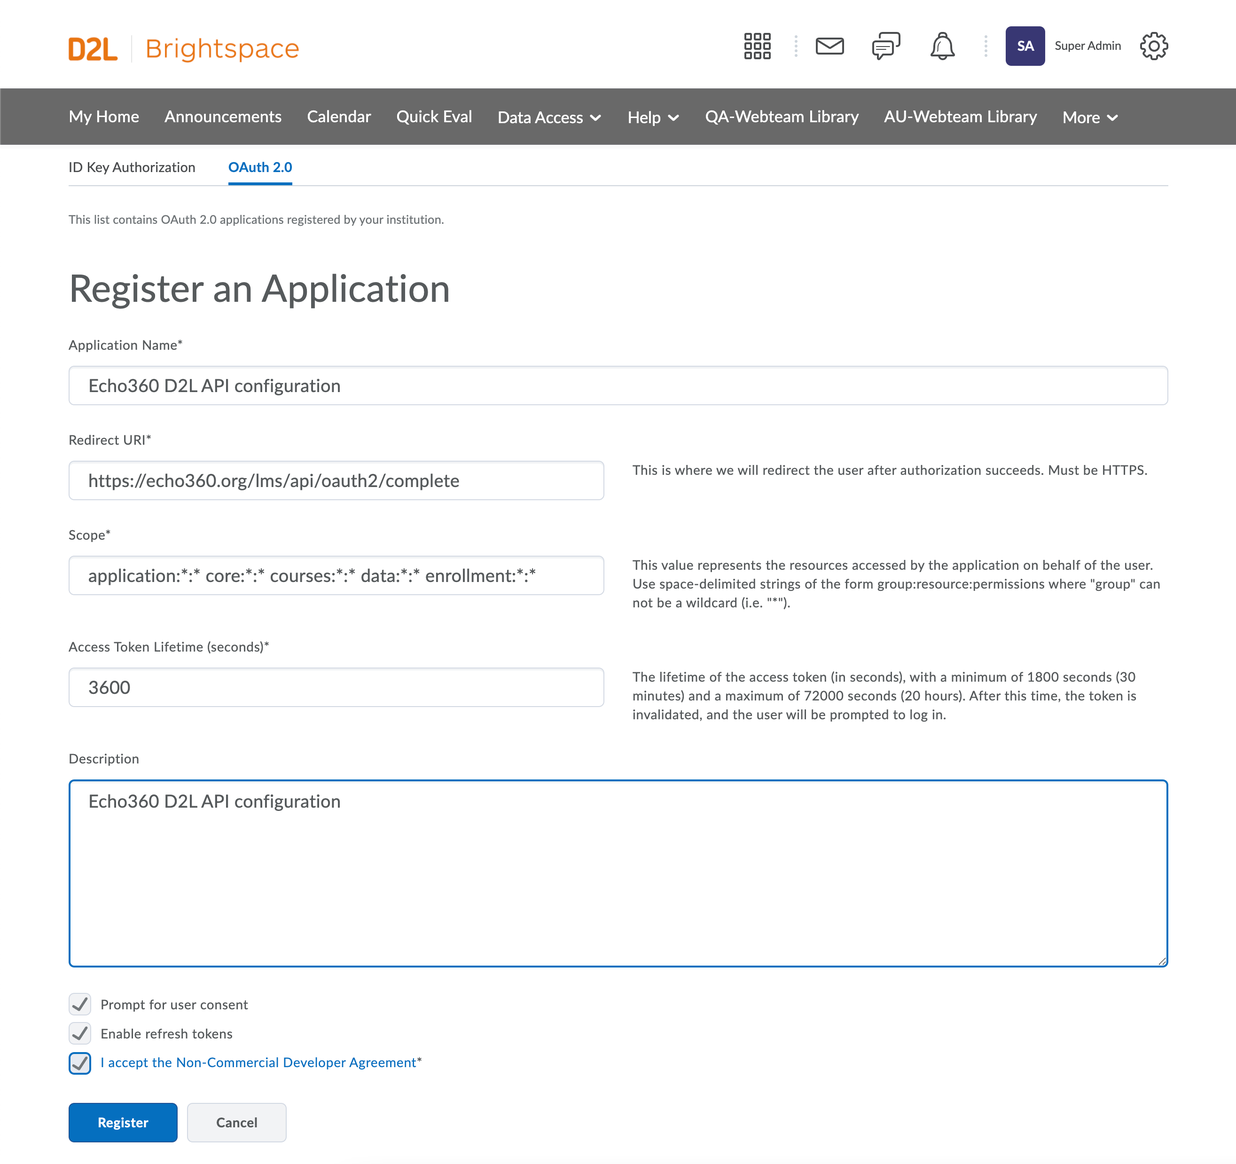Open the update alerts bell icon

942,46
